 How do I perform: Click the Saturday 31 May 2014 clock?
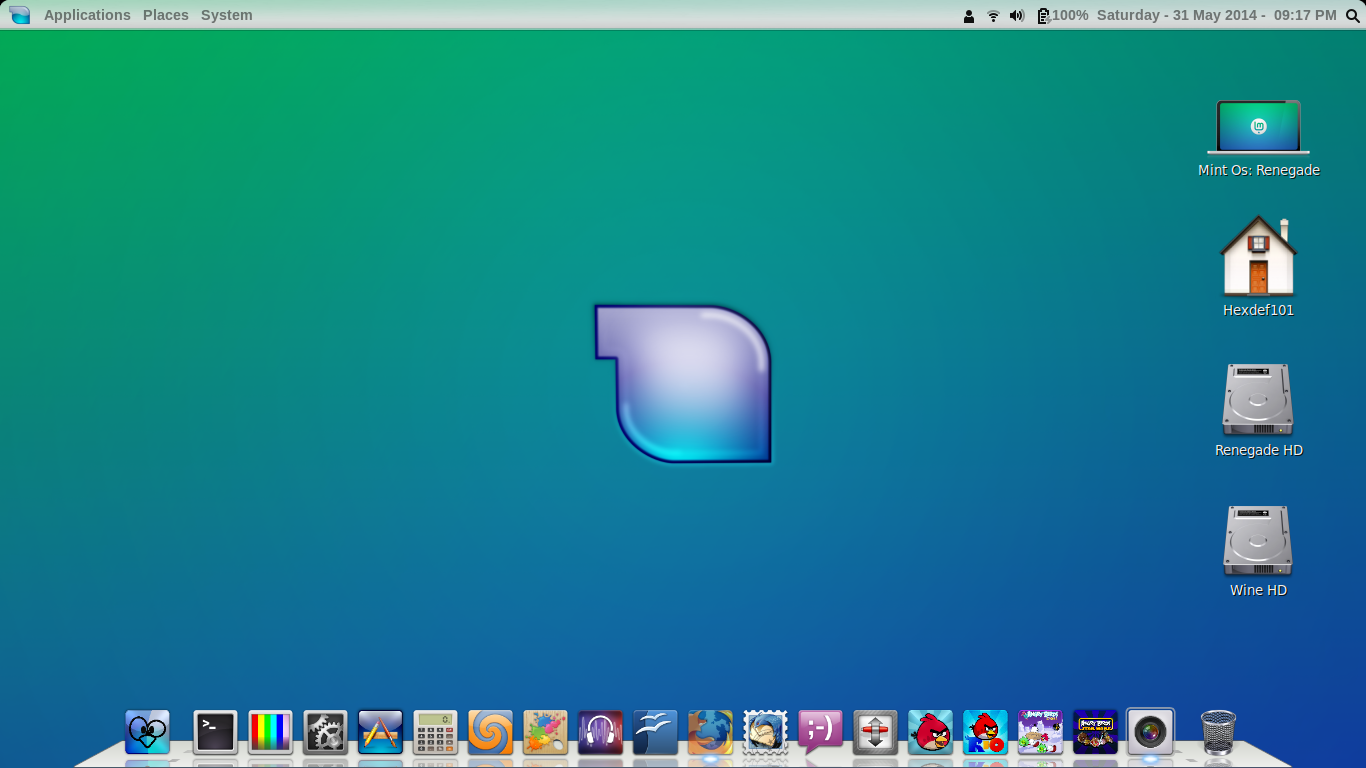click(x=1217, y=15)
